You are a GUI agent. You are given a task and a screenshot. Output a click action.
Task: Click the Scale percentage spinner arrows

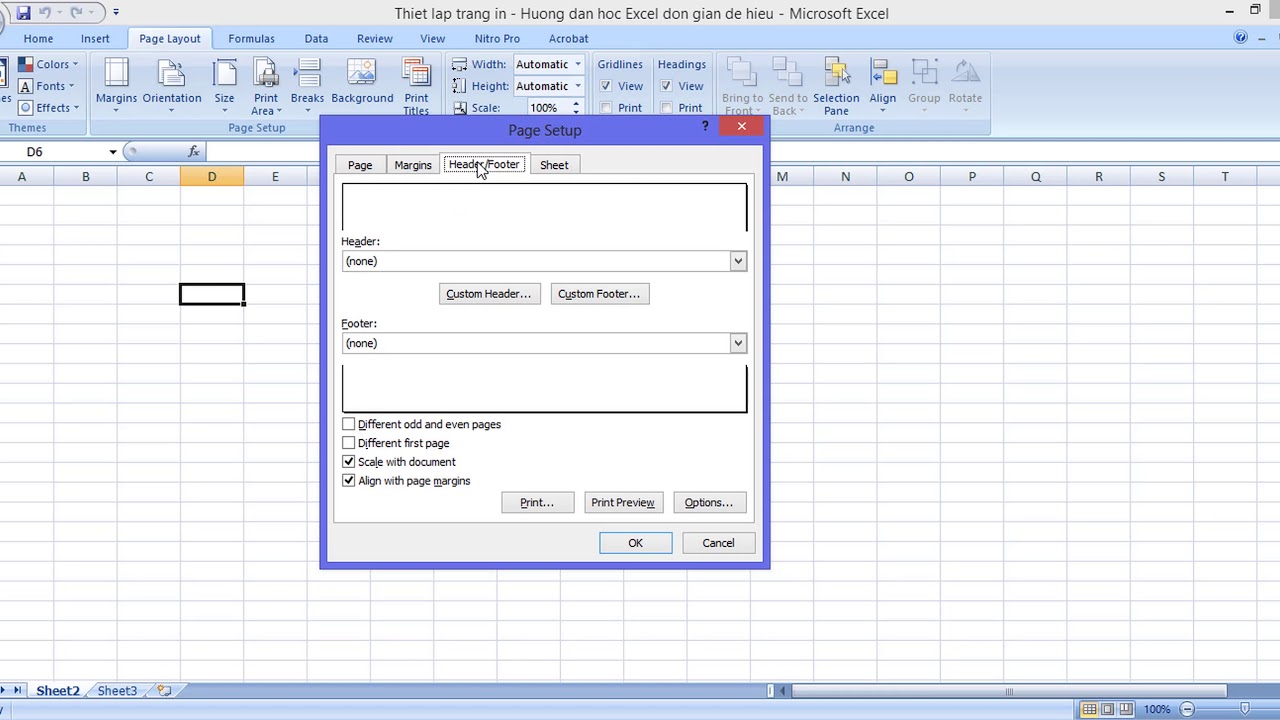coord(575,107)
